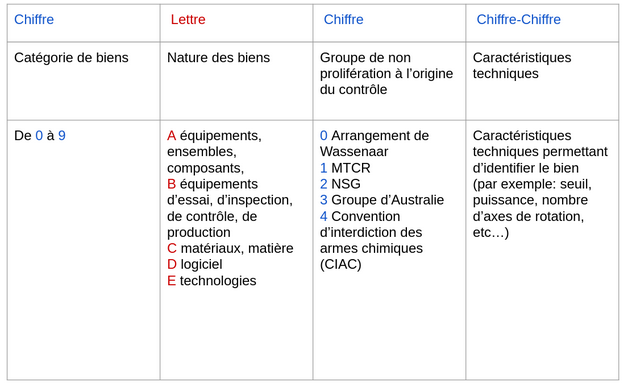This screenshot has width=627, height=387.
Task: Click the '4 Convention' CIAC entry
Action: (371, 240)
